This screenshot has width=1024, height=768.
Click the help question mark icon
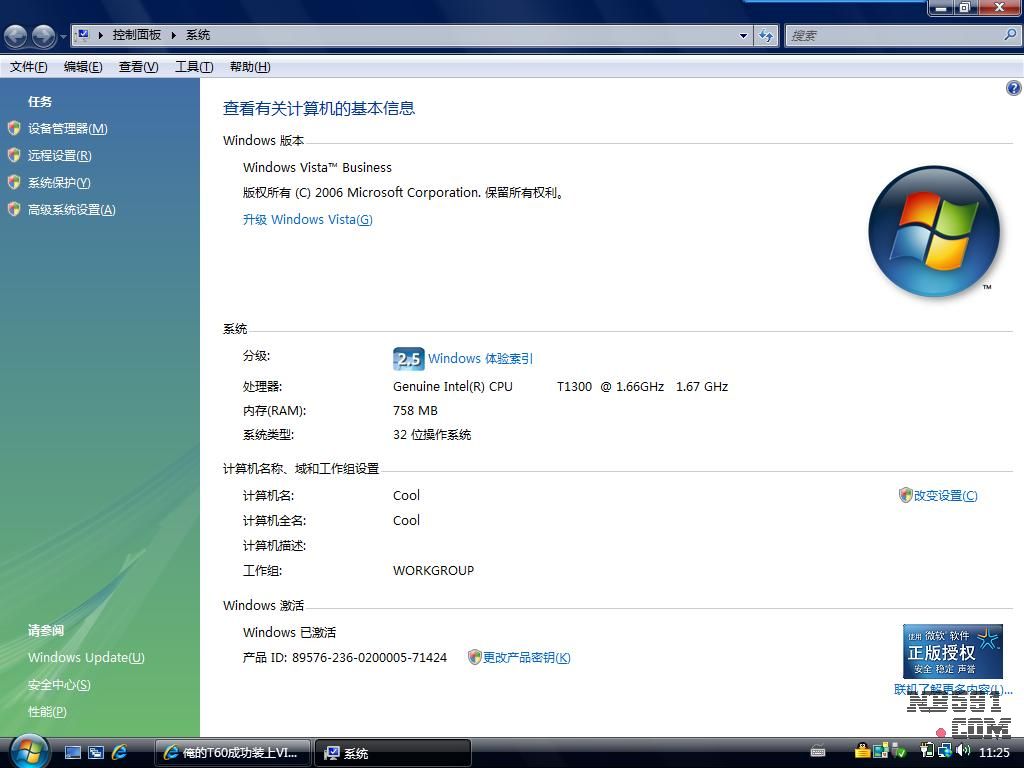1013,88
